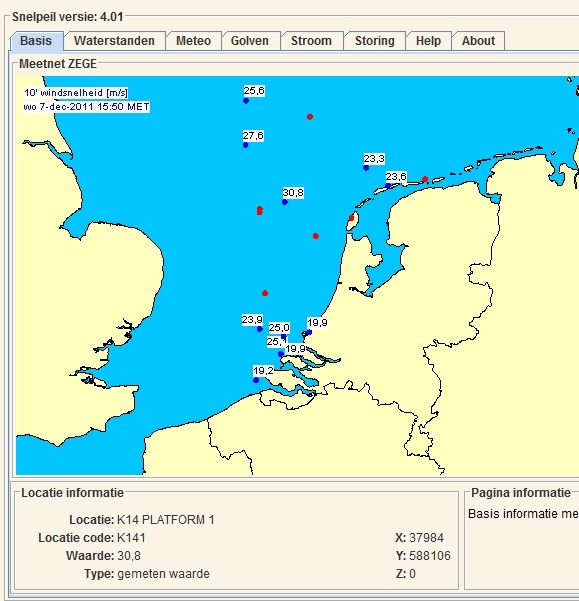Screen dimensions: 579x601
Task: Click the 10' windsnelheid [m/s] map label
Action: [x=76, y=93]
